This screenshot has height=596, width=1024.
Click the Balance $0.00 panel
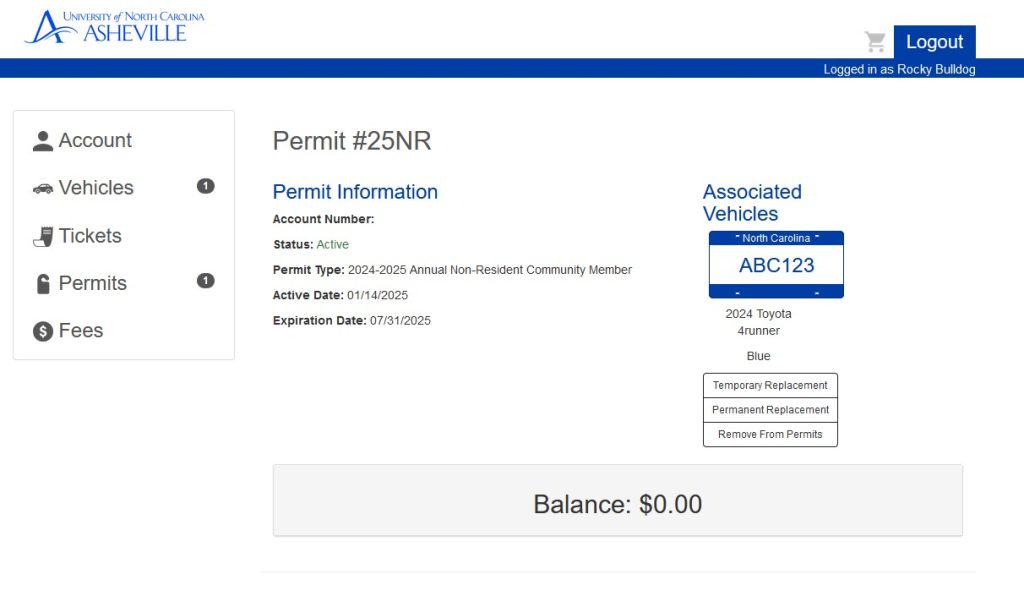(x=617, y=504)
